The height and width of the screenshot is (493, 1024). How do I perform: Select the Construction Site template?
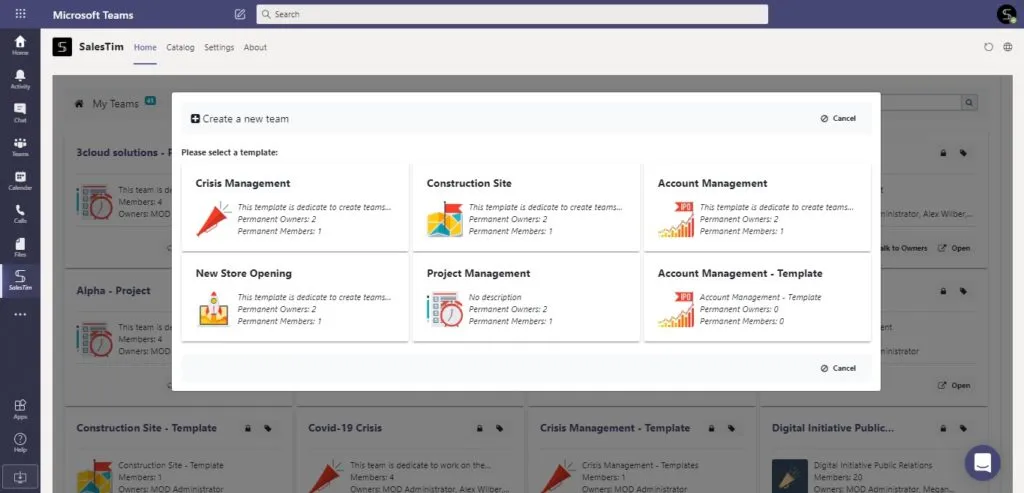[x=526, y=207]
